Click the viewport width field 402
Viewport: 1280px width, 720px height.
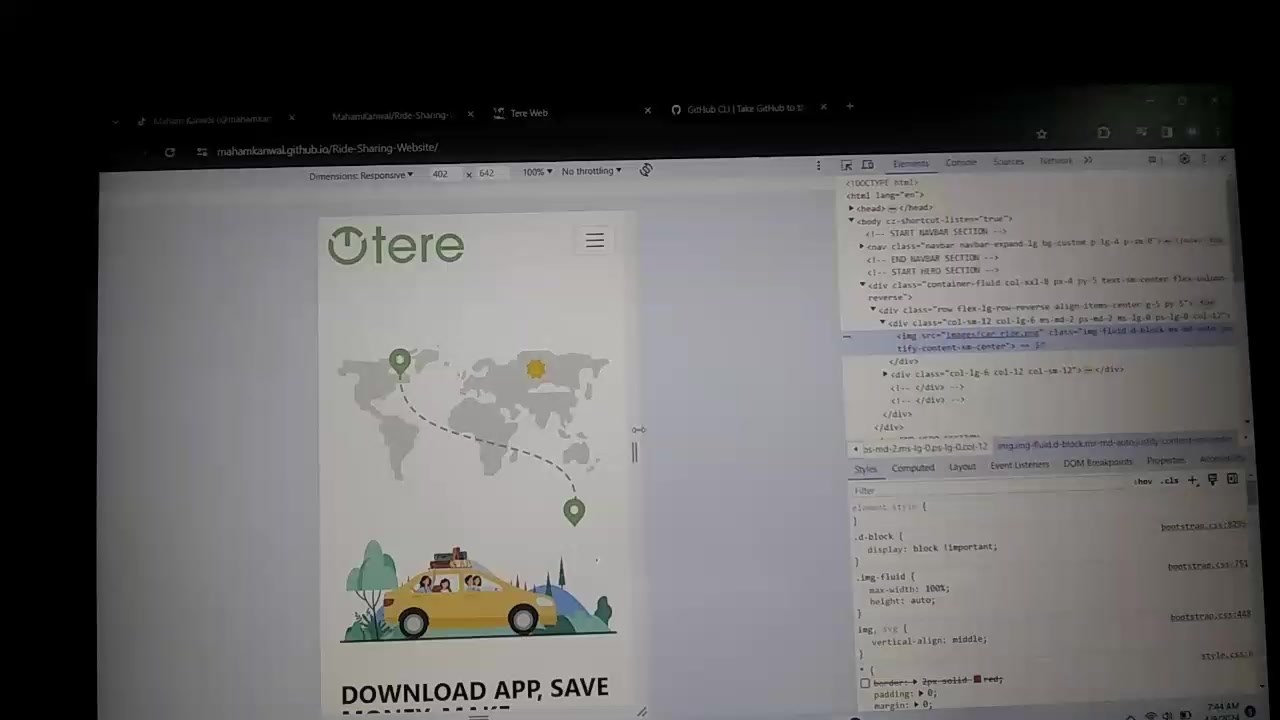(440, 174)
